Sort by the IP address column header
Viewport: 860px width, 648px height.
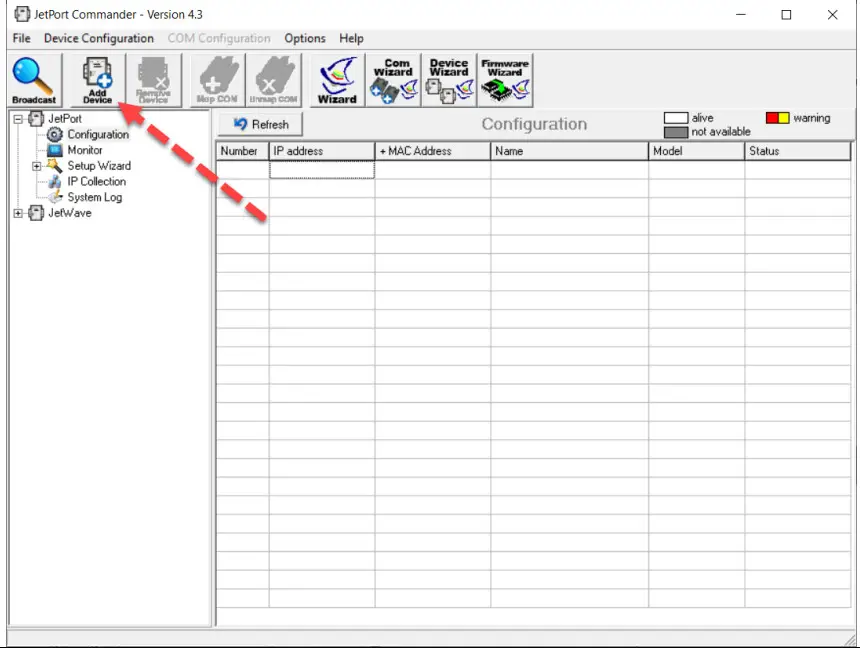pyautogui.click(x=322, y=151)
